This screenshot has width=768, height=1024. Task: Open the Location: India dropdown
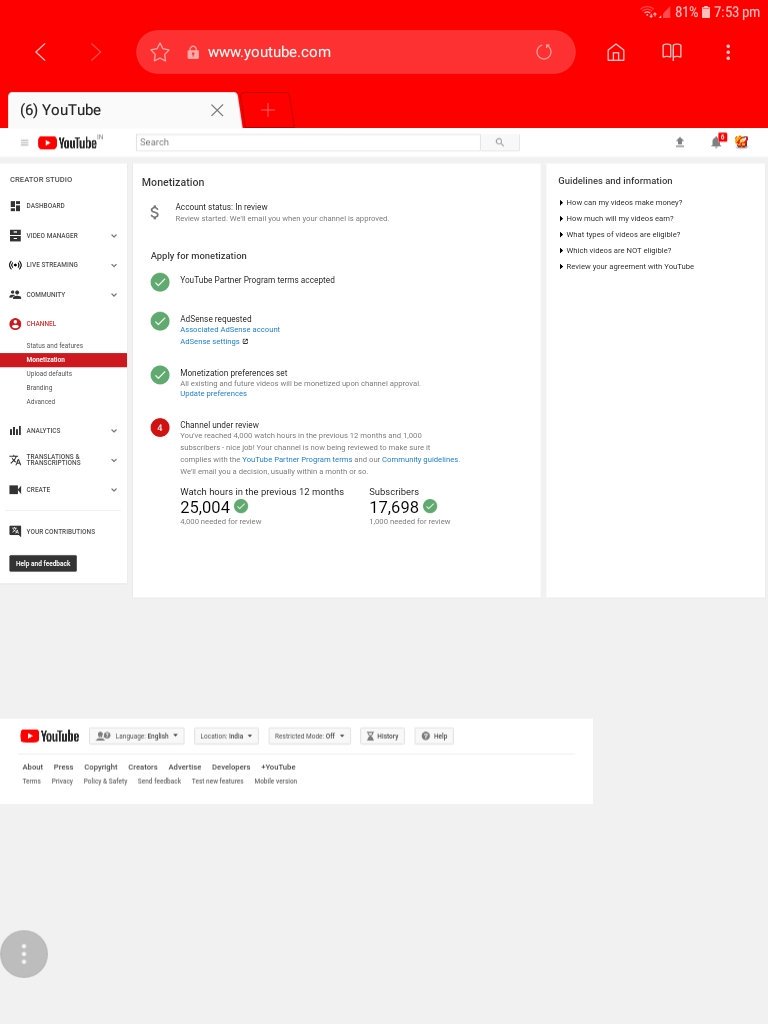pos(227,736)
